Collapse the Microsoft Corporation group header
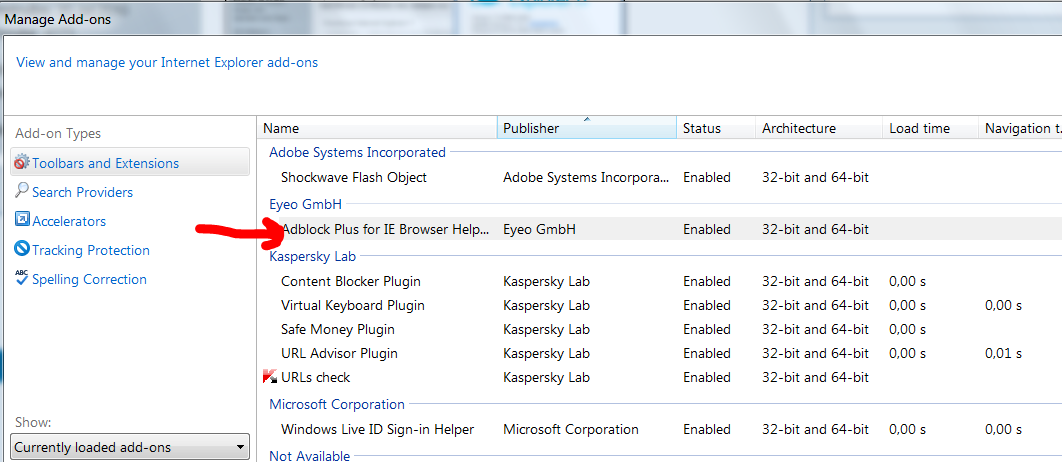The height and width of the screenshot is (462, 1062). point(337,404)
